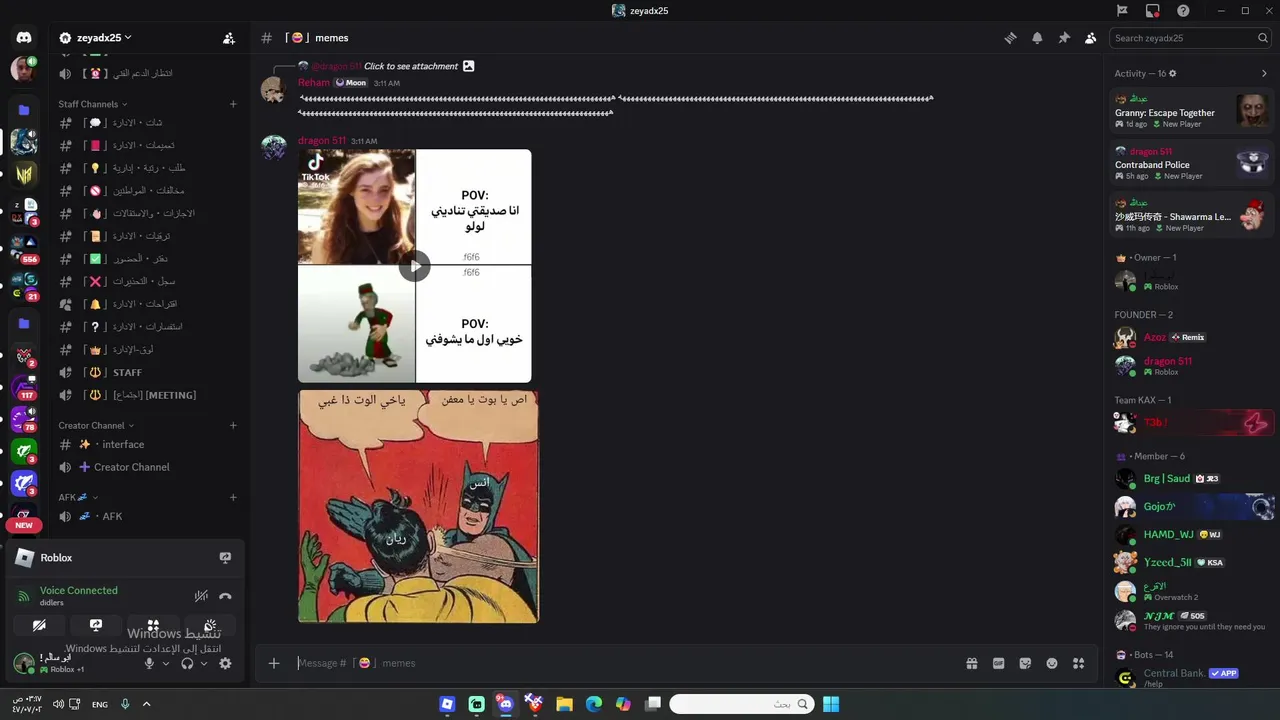Start an activity button in voice panel
This screenshot has width=1280, height=720.
(x=153, y=625)
